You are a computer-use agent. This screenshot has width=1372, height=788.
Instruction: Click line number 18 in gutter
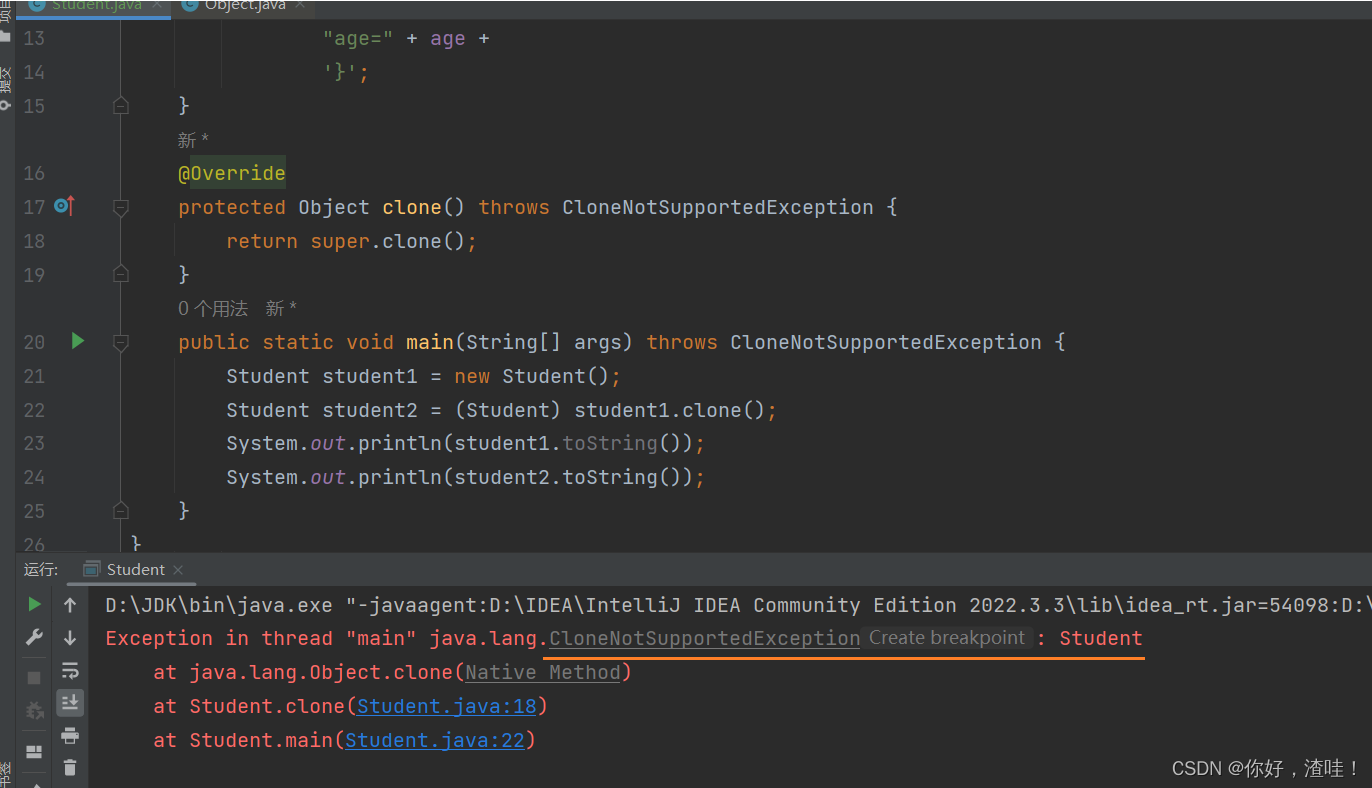point(34,241)
